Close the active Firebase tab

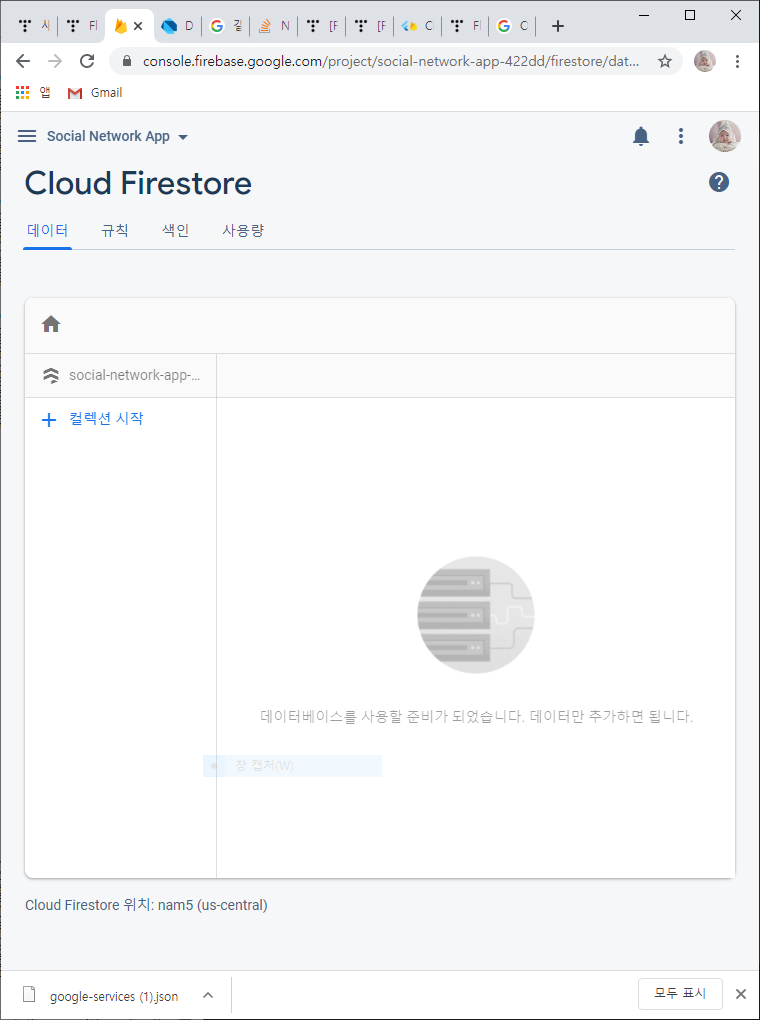[138, 26]
